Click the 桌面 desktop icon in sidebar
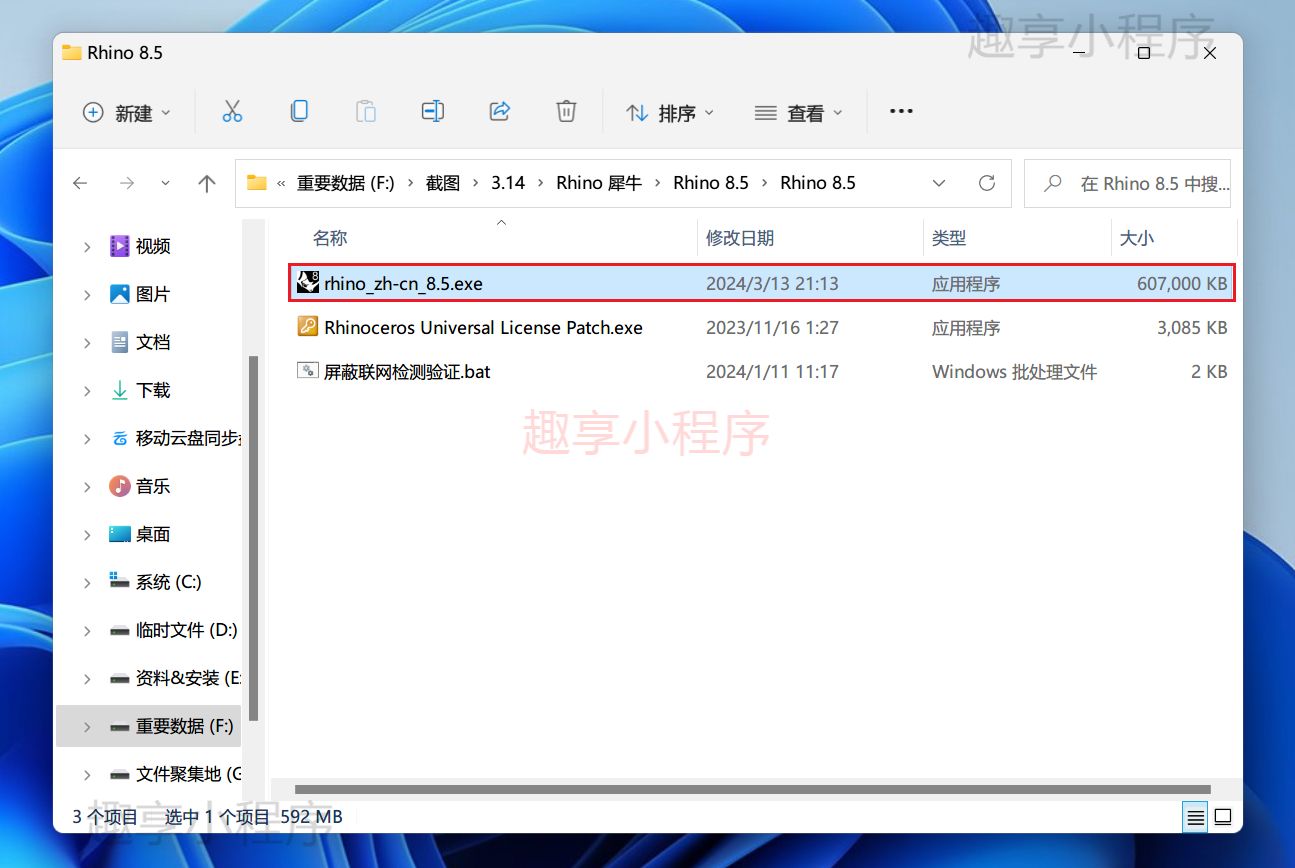The height and width of the screenshot is (868, 1295). pos(120,534)
